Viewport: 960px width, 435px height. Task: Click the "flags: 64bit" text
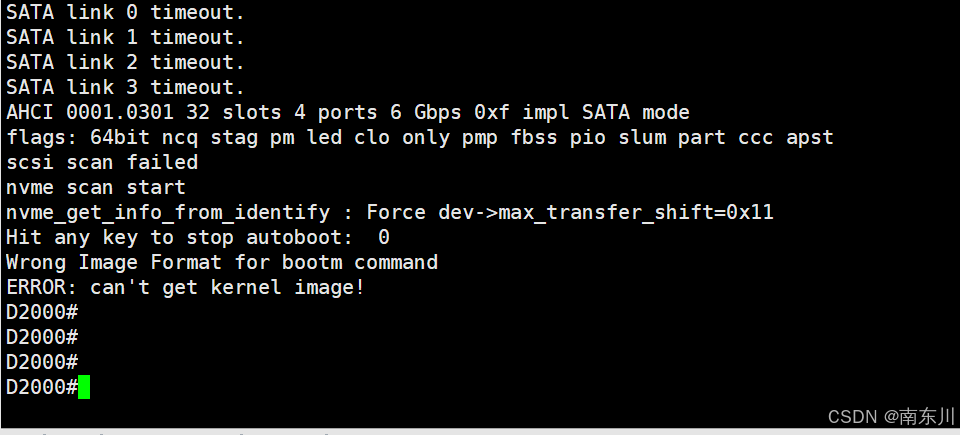[78, 137]
